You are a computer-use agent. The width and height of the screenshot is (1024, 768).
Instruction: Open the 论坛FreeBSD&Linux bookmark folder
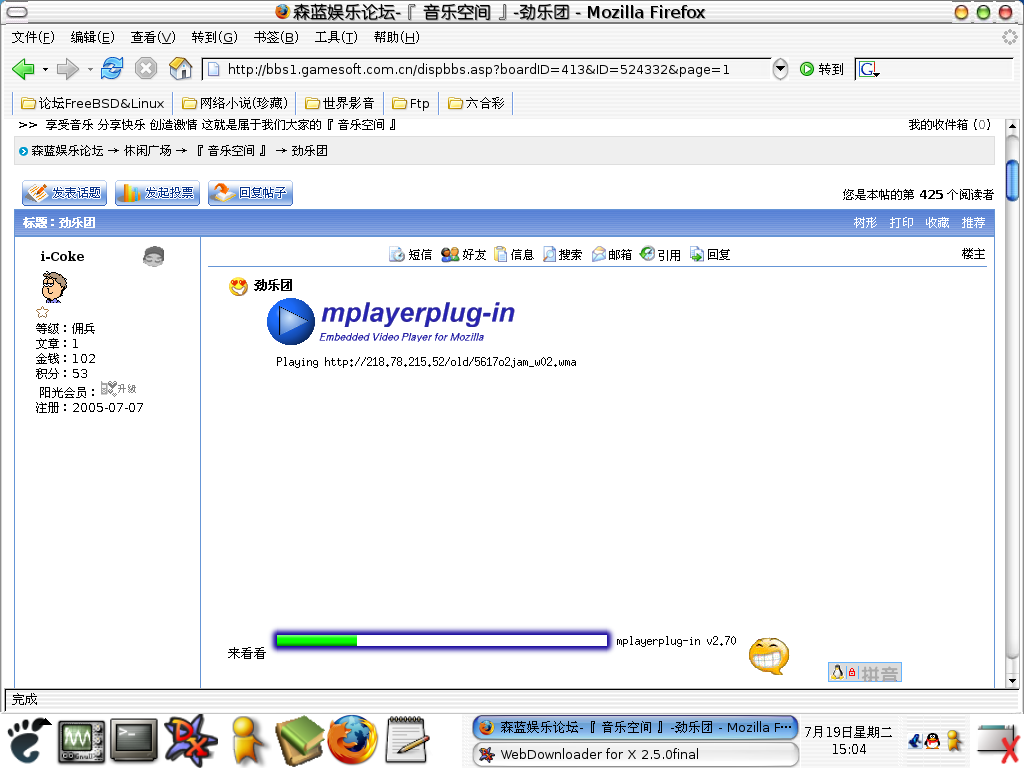92,103
